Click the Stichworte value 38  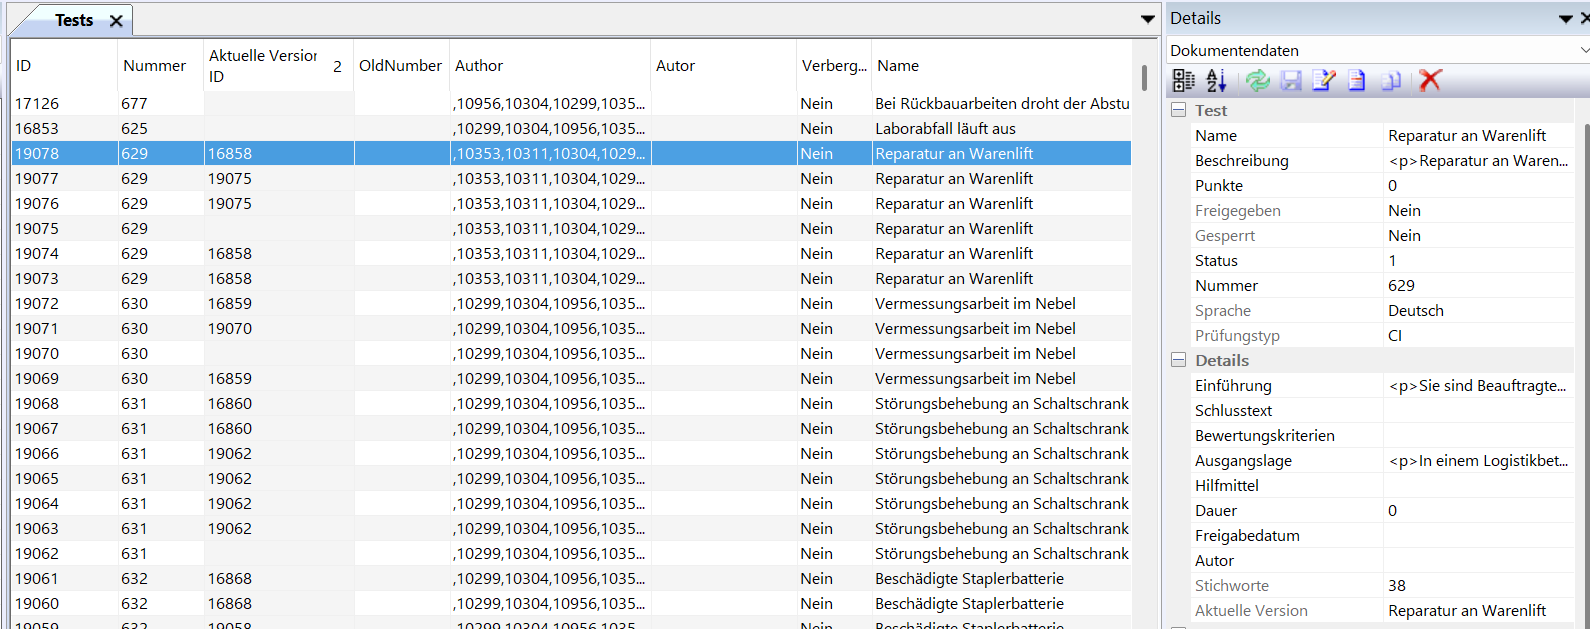click(x=1478, y=585)
